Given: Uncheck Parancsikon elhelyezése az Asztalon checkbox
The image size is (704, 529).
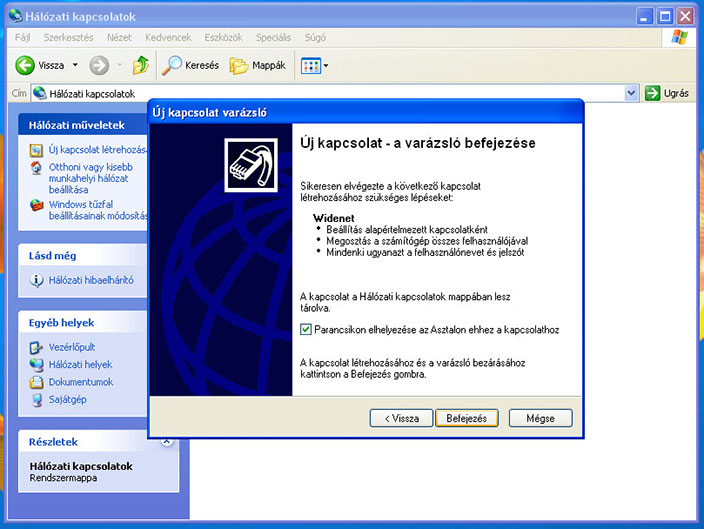Looking at the screenshot, I should [306, 330].
